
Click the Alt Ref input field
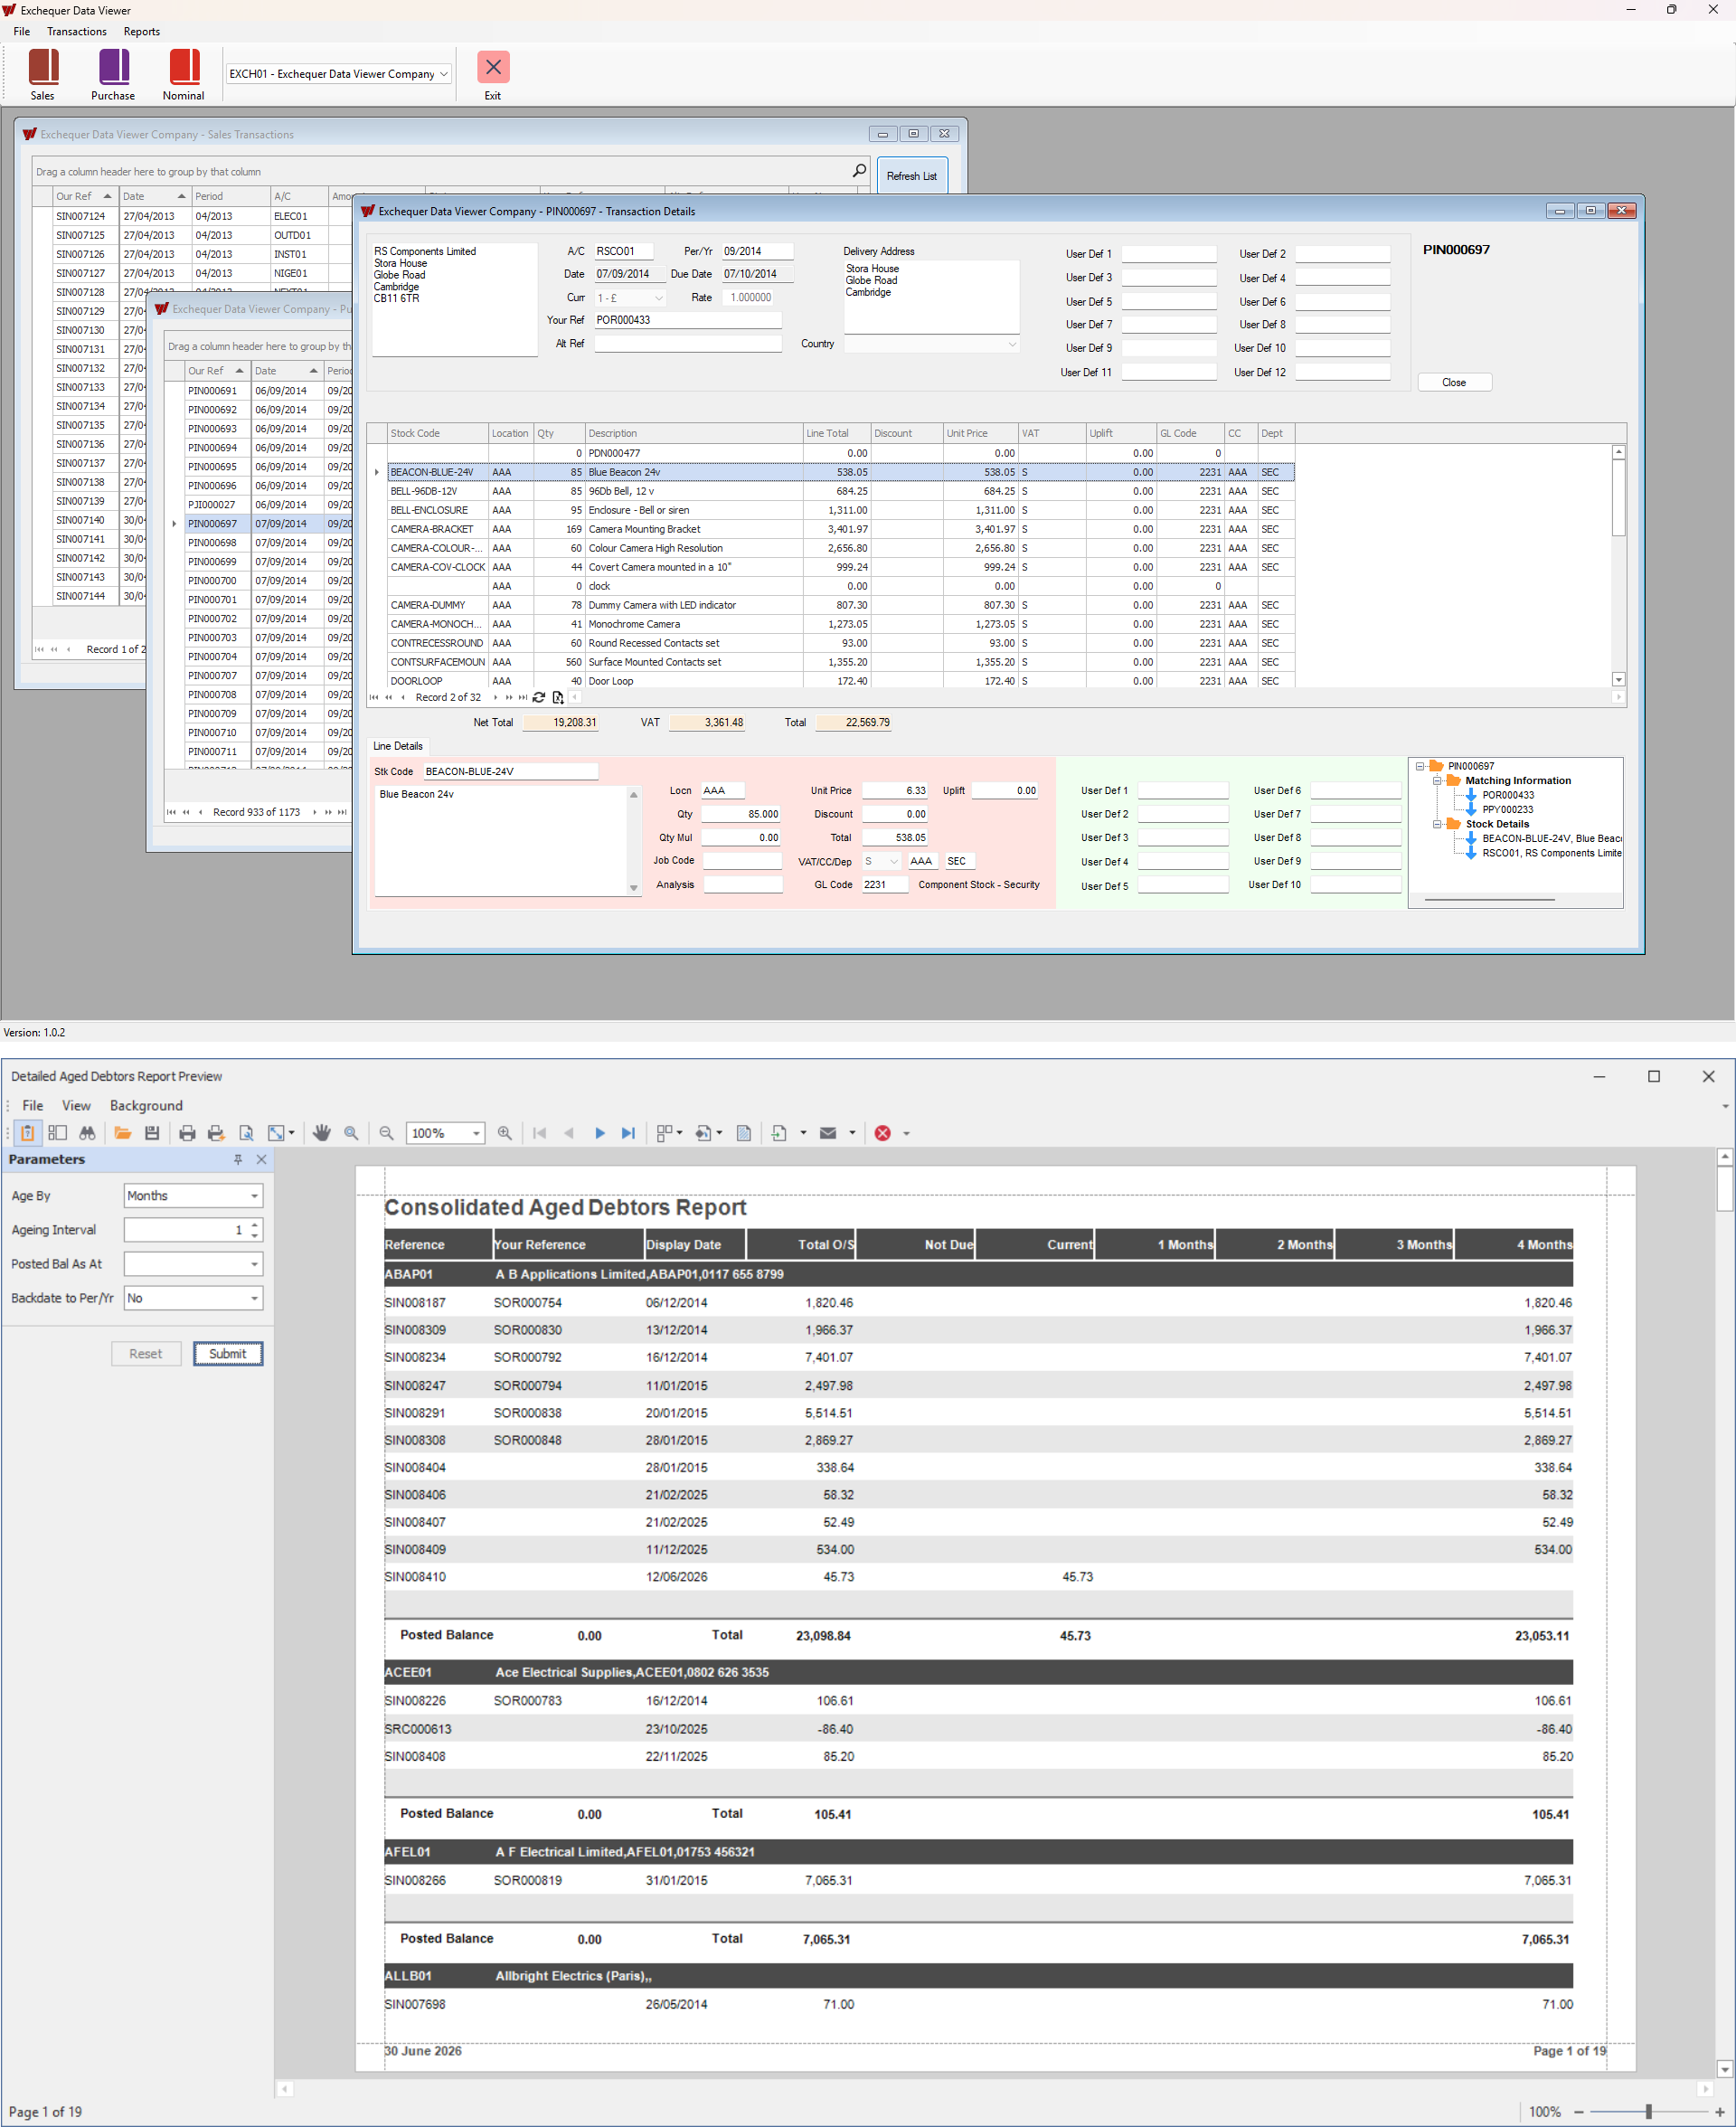tap(687, 343)
